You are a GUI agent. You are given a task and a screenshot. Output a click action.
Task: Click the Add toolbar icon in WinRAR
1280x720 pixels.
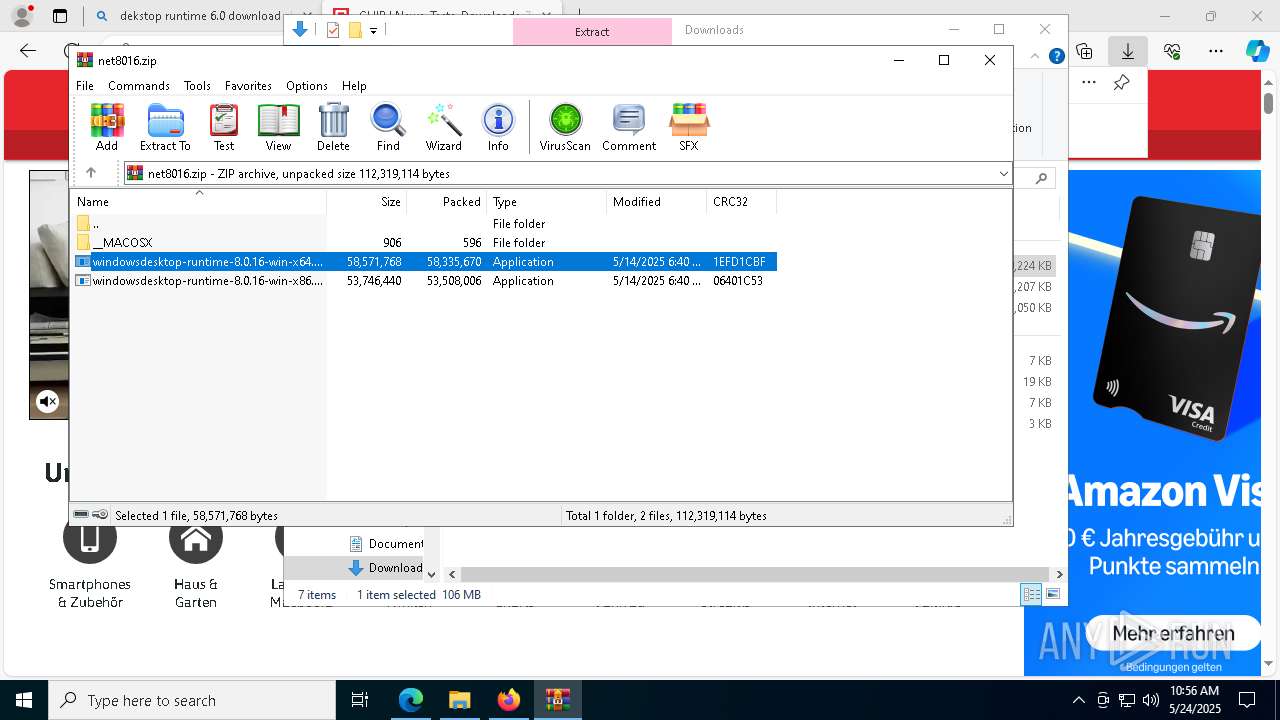107,127
